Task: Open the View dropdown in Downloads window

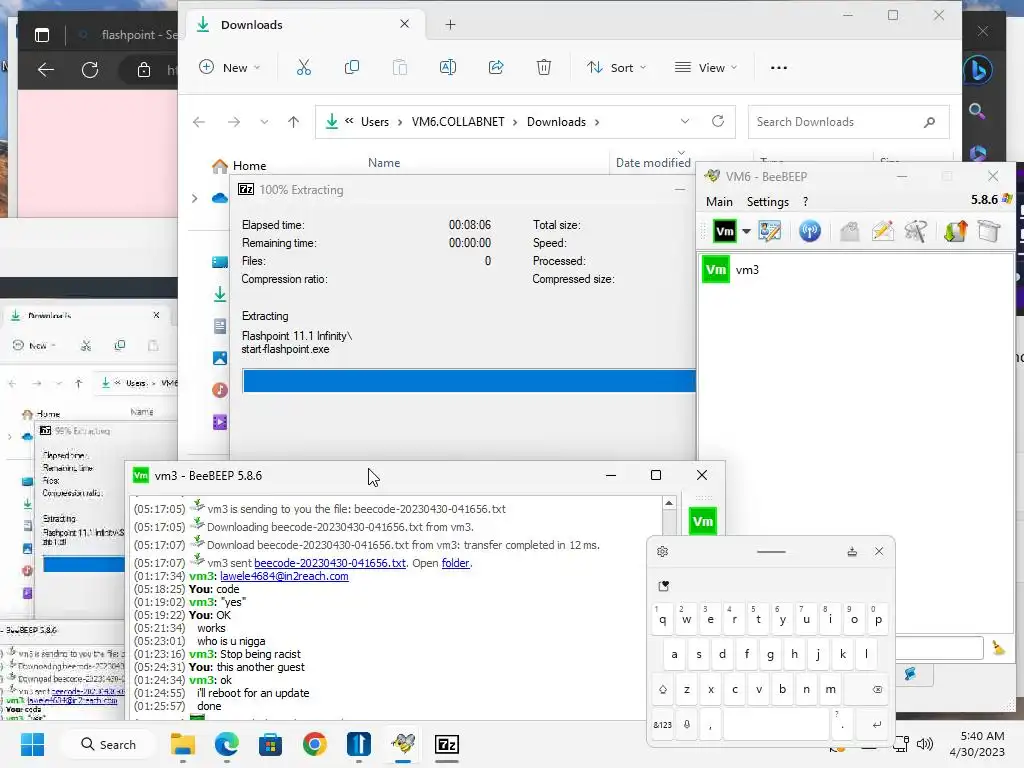Action: (x=706, y=67)
